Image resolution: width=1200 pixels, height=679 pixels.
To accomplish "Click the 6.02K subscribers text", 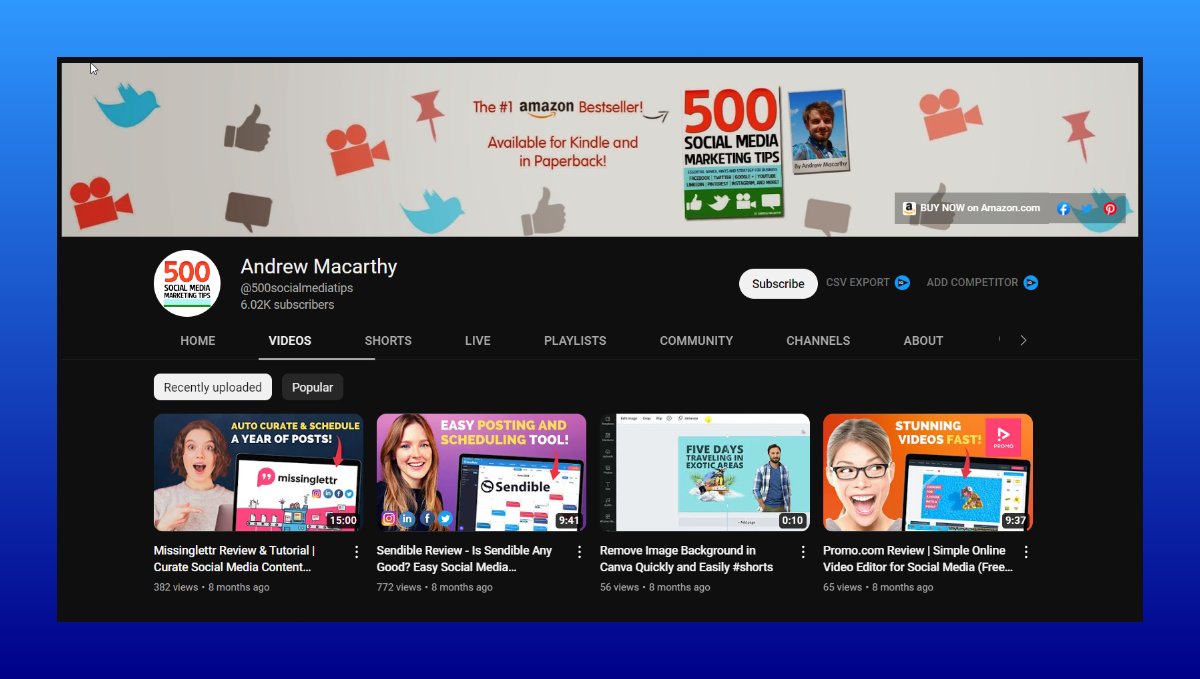I will [x=288, y=305].
